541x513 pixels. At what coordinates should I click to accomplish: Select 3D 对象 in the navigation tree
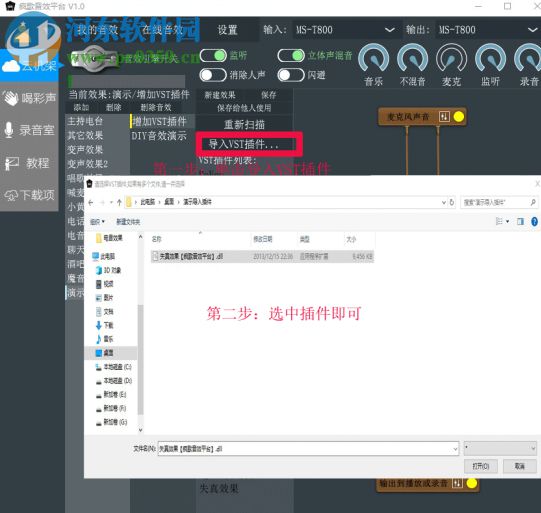(109, 270)
